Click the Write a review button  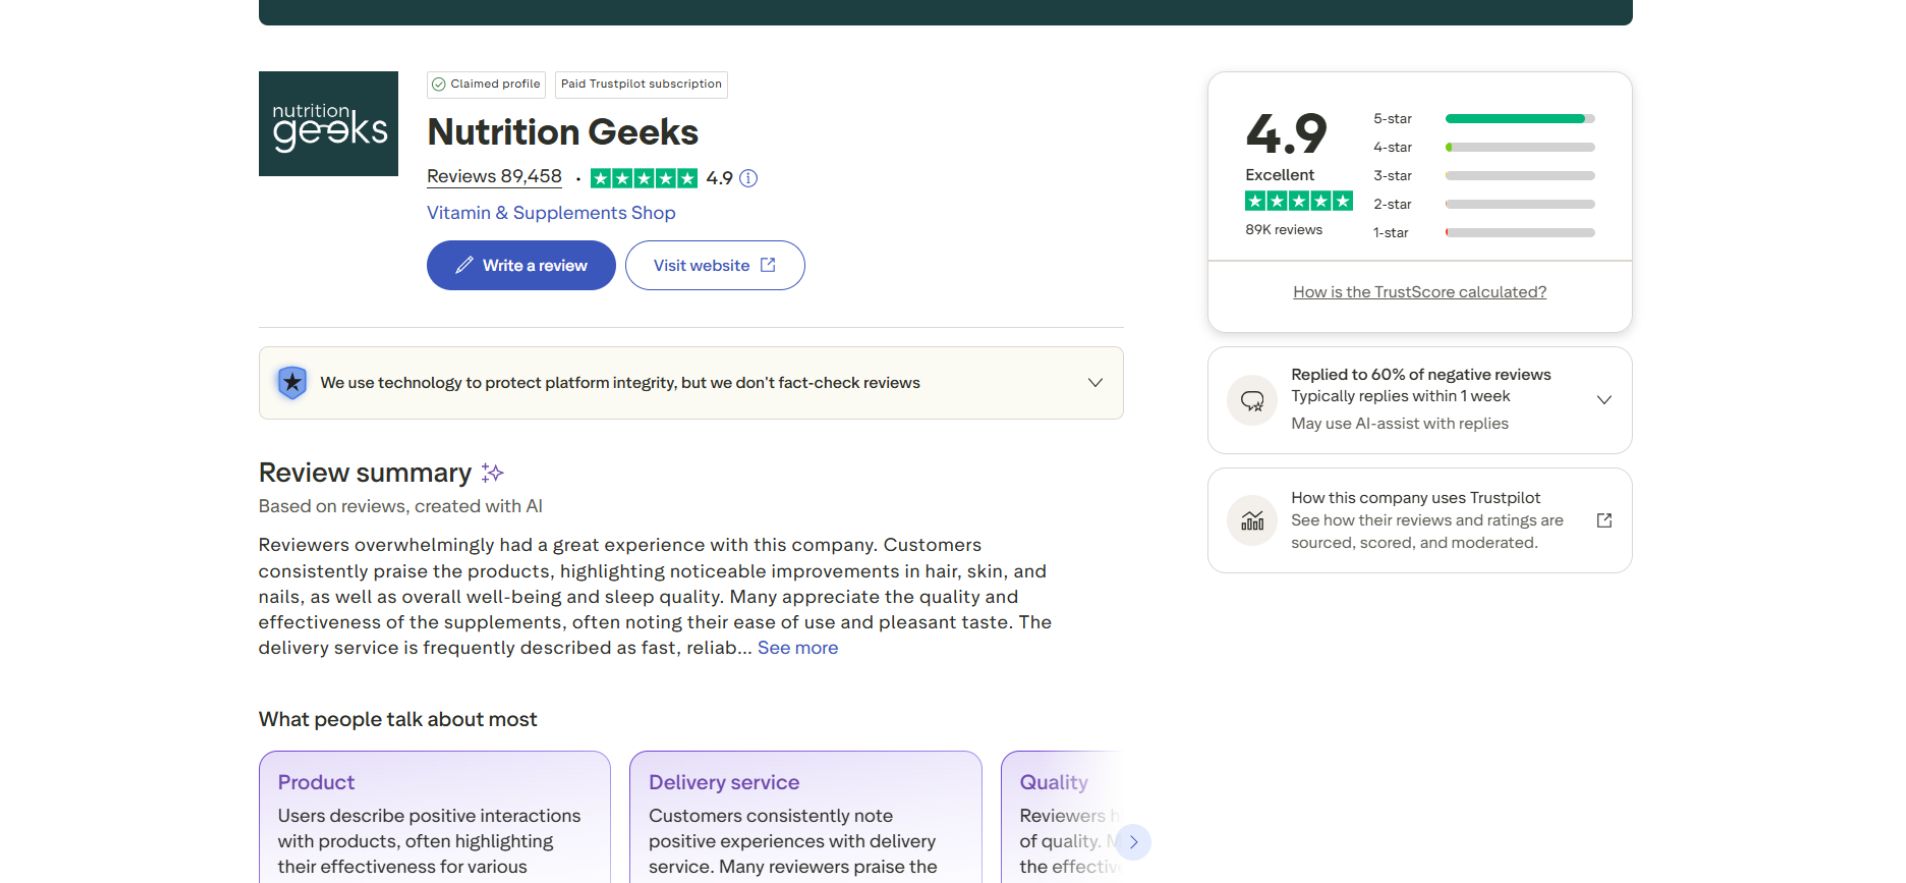click(x=521, y=265)
